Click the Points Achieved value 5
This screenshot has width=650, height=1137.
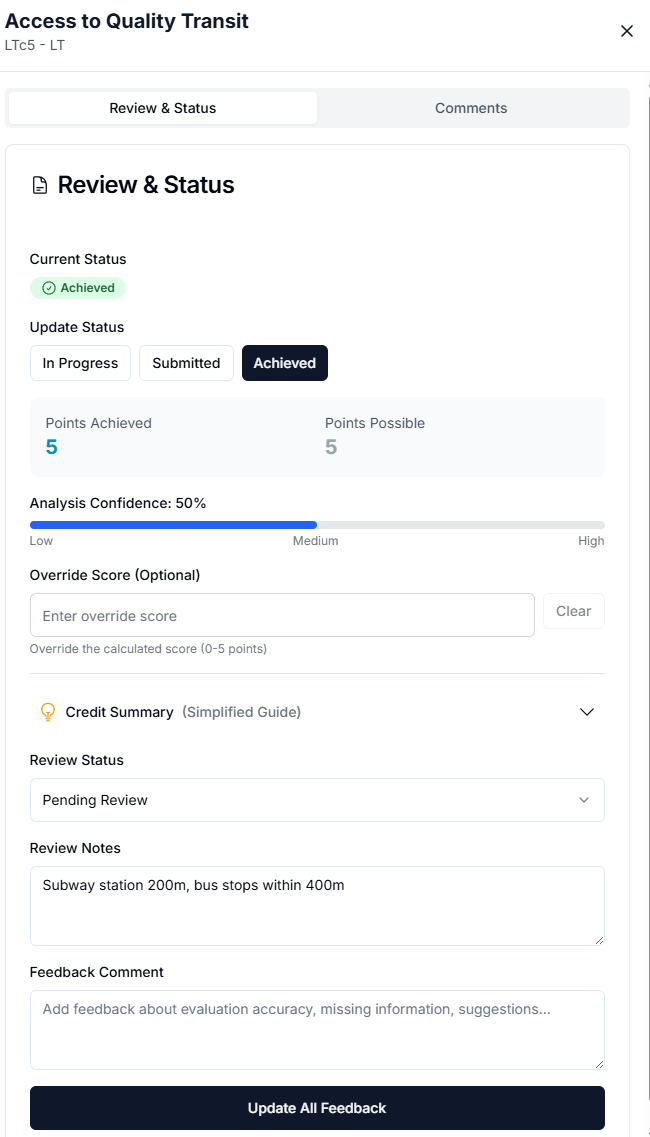(x=52, y=447)
